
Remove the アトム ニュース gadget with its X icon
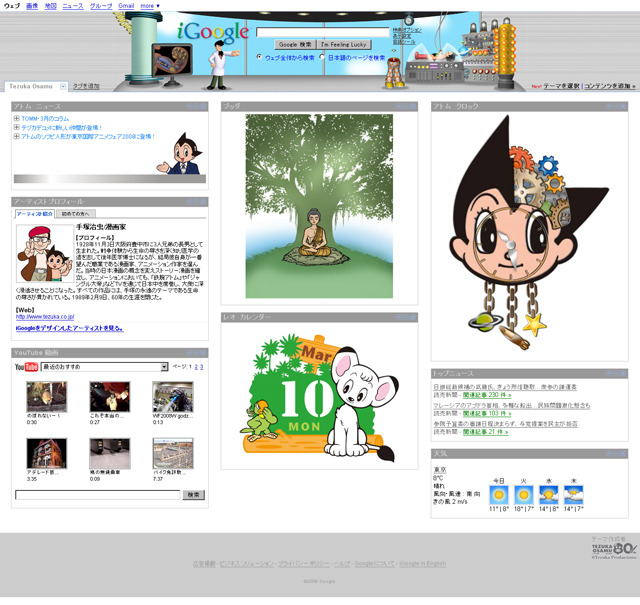click(203, 107)
